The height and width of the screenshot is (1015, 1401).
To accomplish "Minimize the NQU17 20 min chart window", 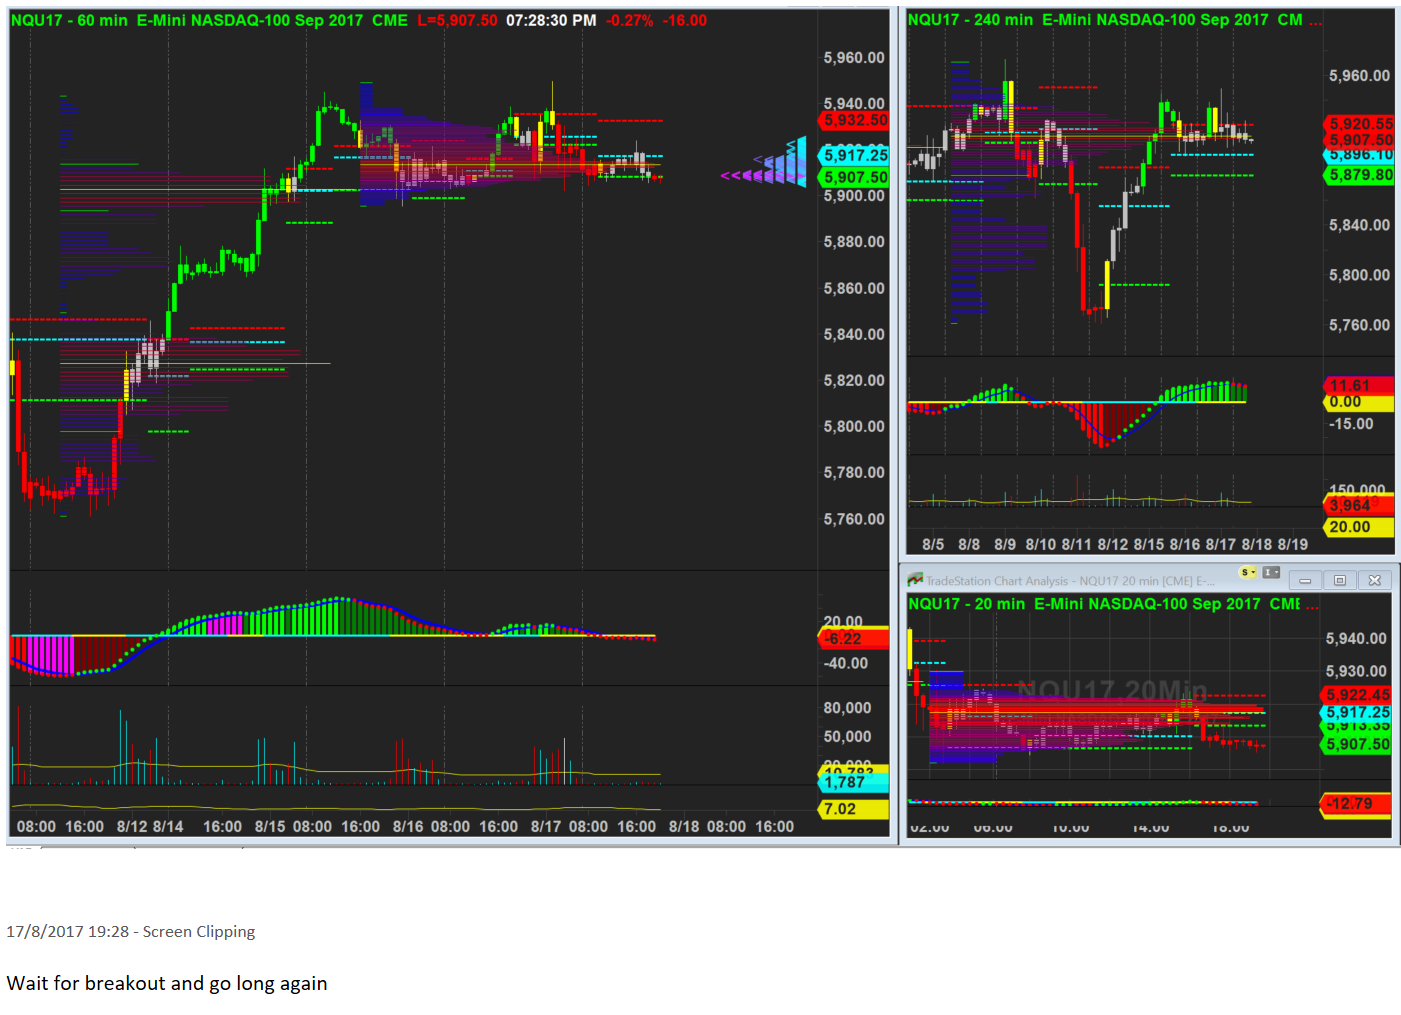I will [x=1305, y=580].
